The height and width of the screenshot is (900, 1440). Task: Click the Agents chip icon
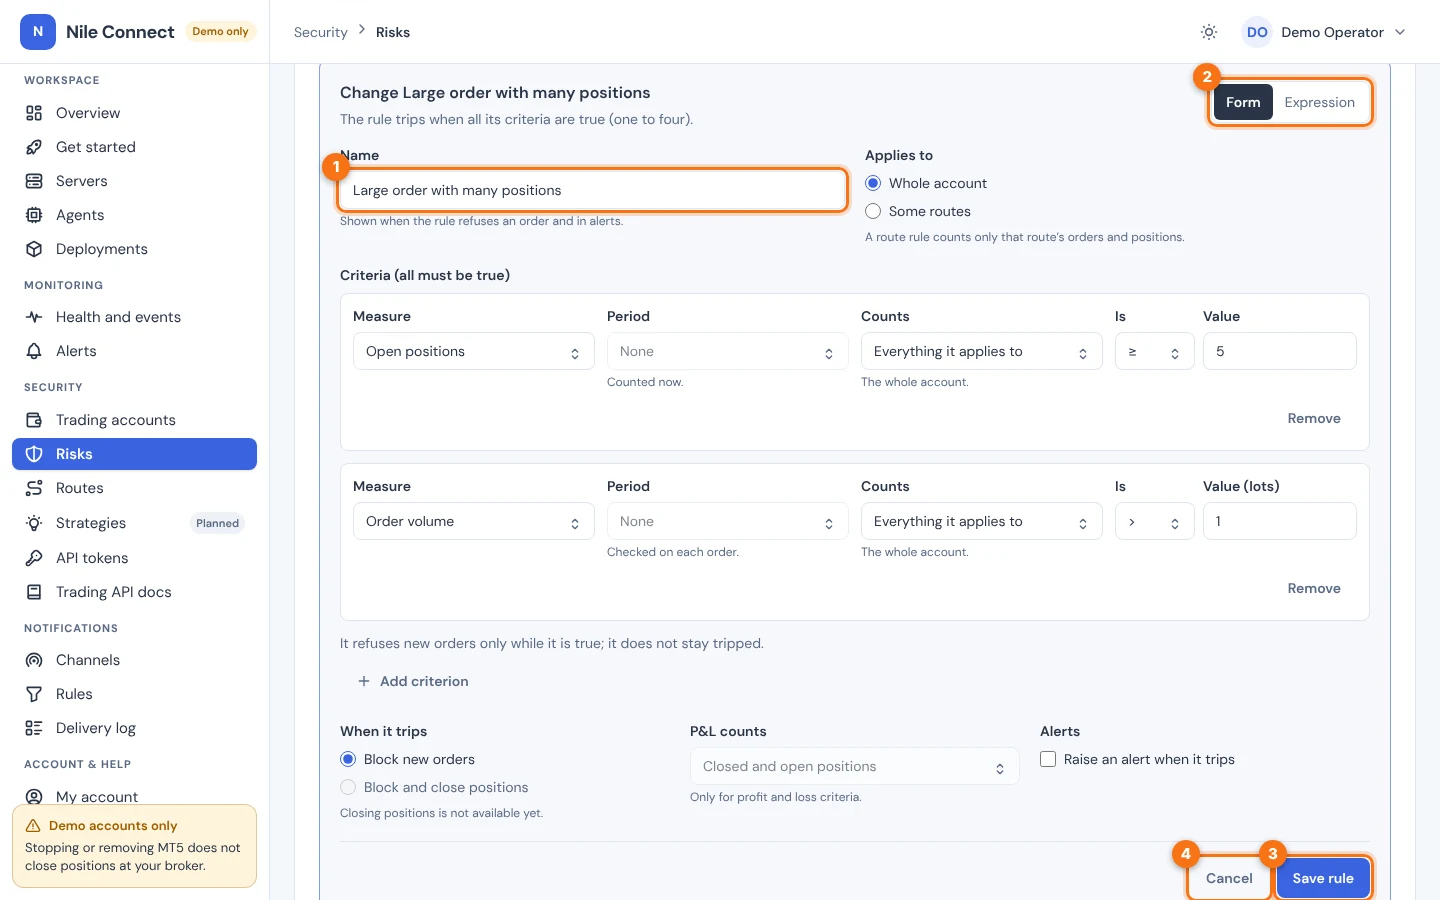point(34,215)
